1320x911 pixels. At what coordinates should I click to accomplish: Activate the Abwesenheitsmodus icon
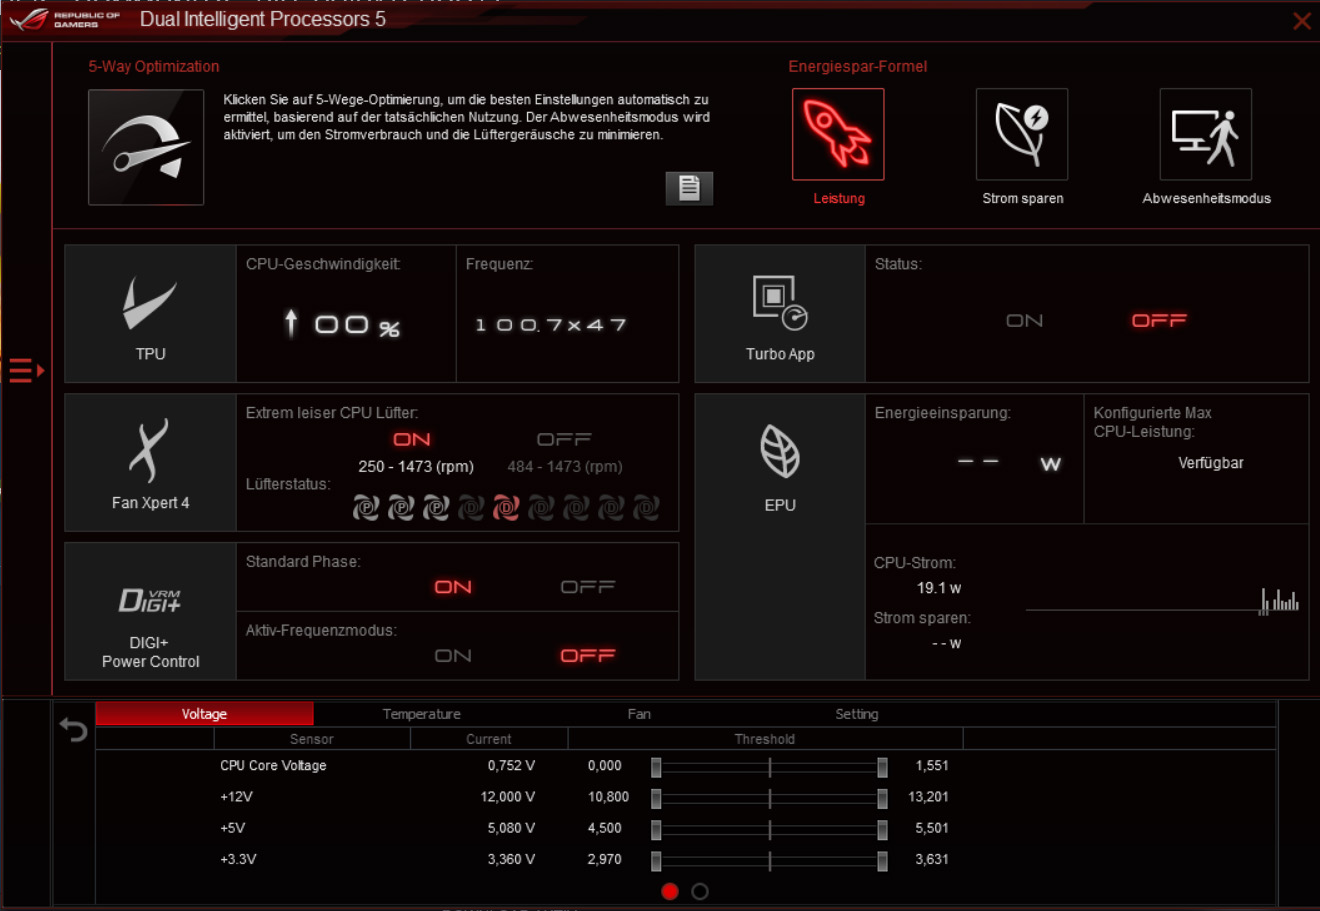(x=1206, y=134)
